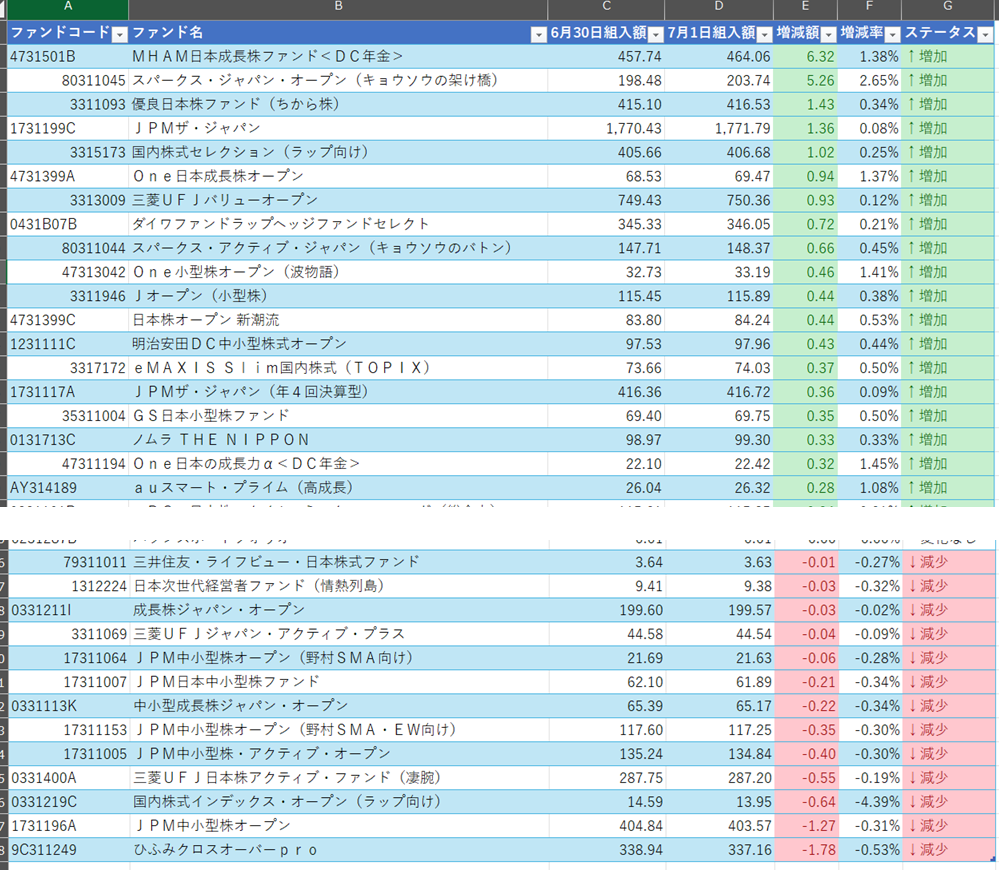Select cell ＧＳ日本小型株ファンド
Viewport: 999px width, 870px height.
338,416
